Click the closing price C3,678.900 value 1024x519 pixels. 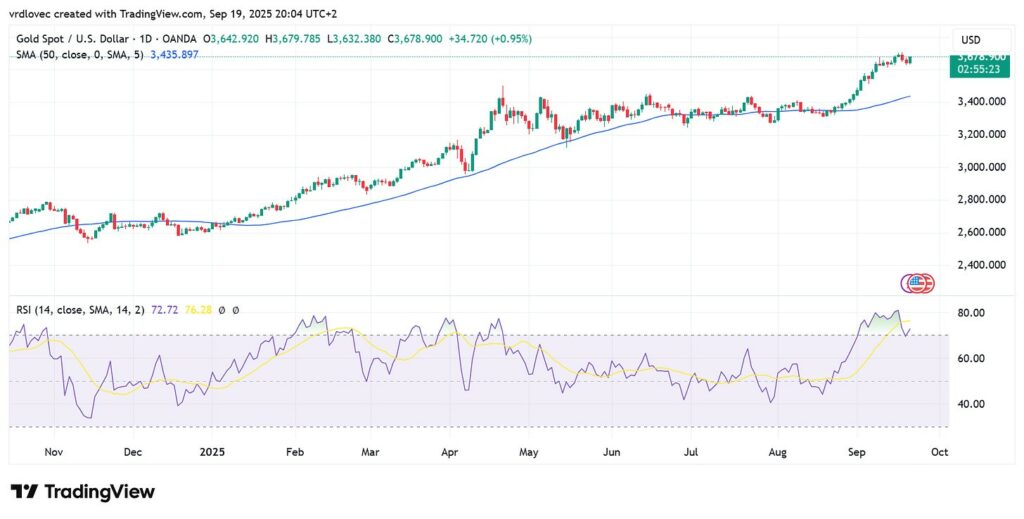pyautogui.click(x=415, y=39)
